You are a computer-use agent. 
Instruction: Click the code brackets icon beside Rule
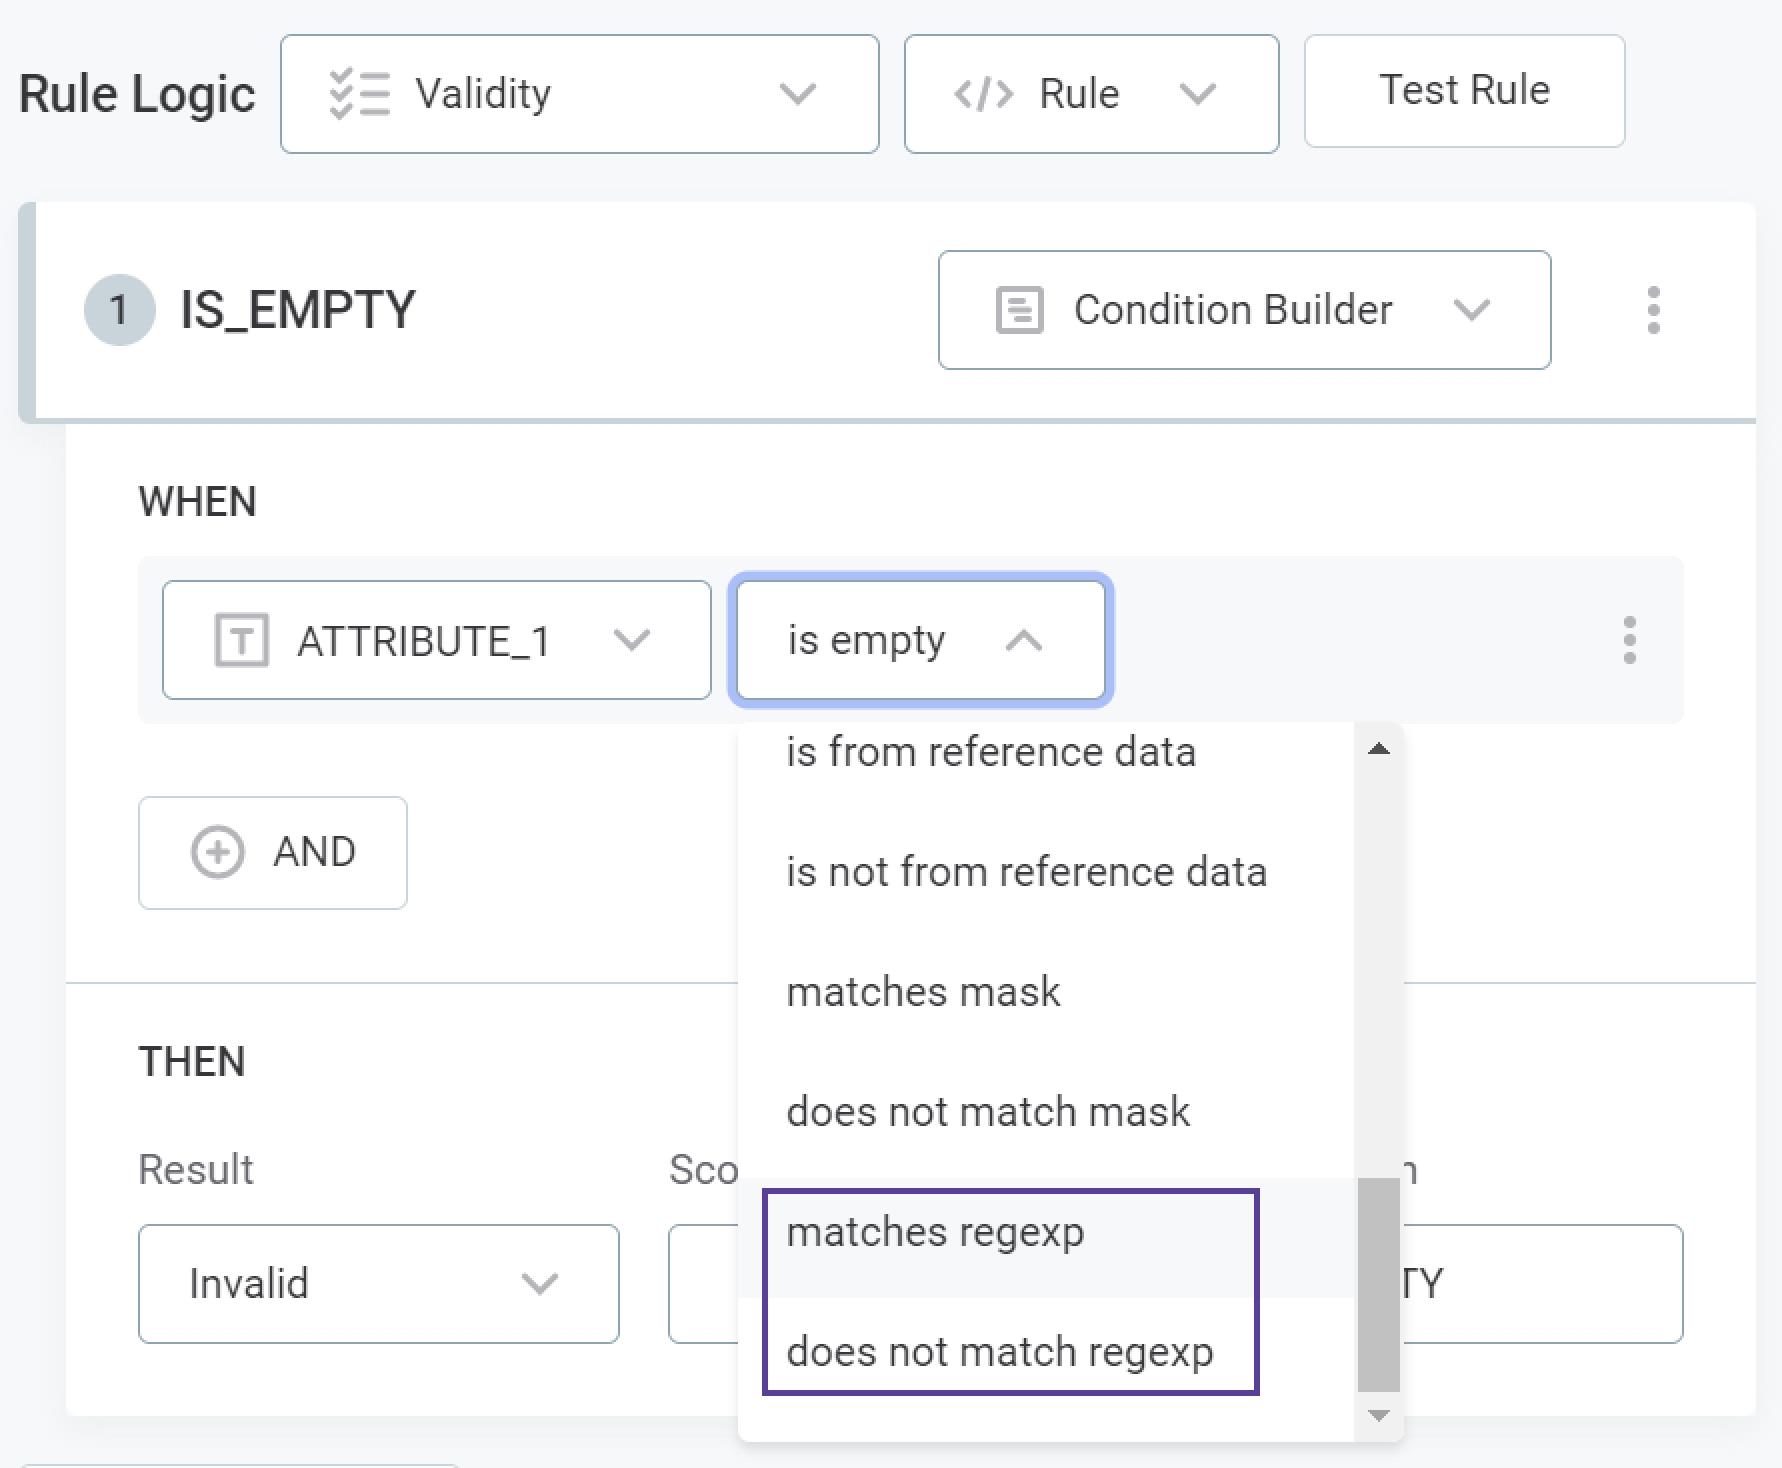pyautogui.click(x=983, y=94)
